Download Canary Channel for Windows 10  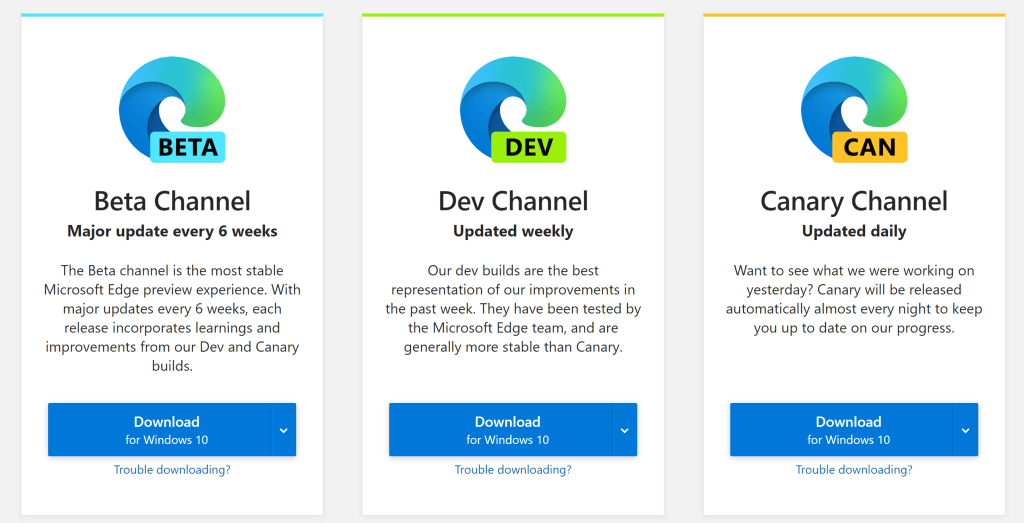coord(841,430)
